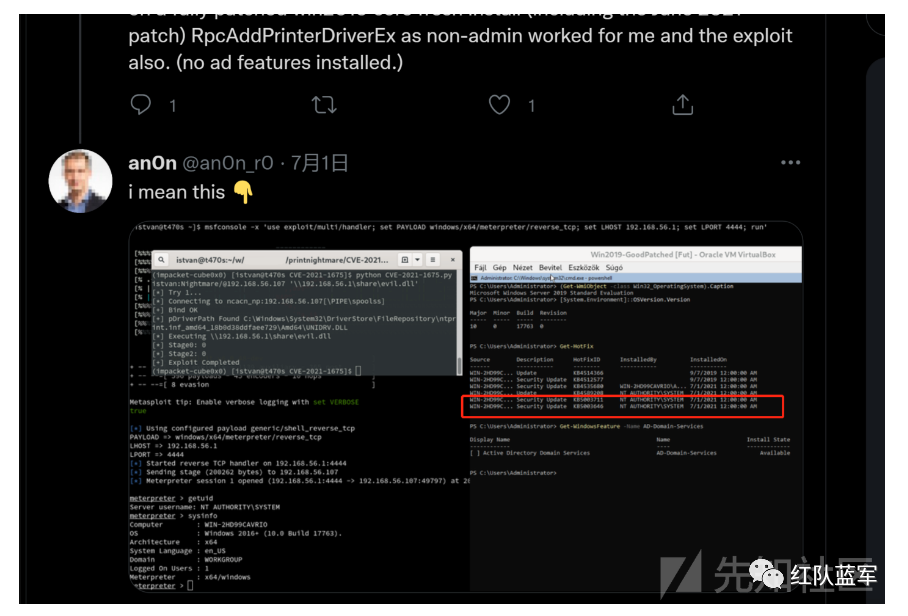Open the Fájl menu in VirtualBox
Screen dimensions: 908x616
tap(480, 267)
